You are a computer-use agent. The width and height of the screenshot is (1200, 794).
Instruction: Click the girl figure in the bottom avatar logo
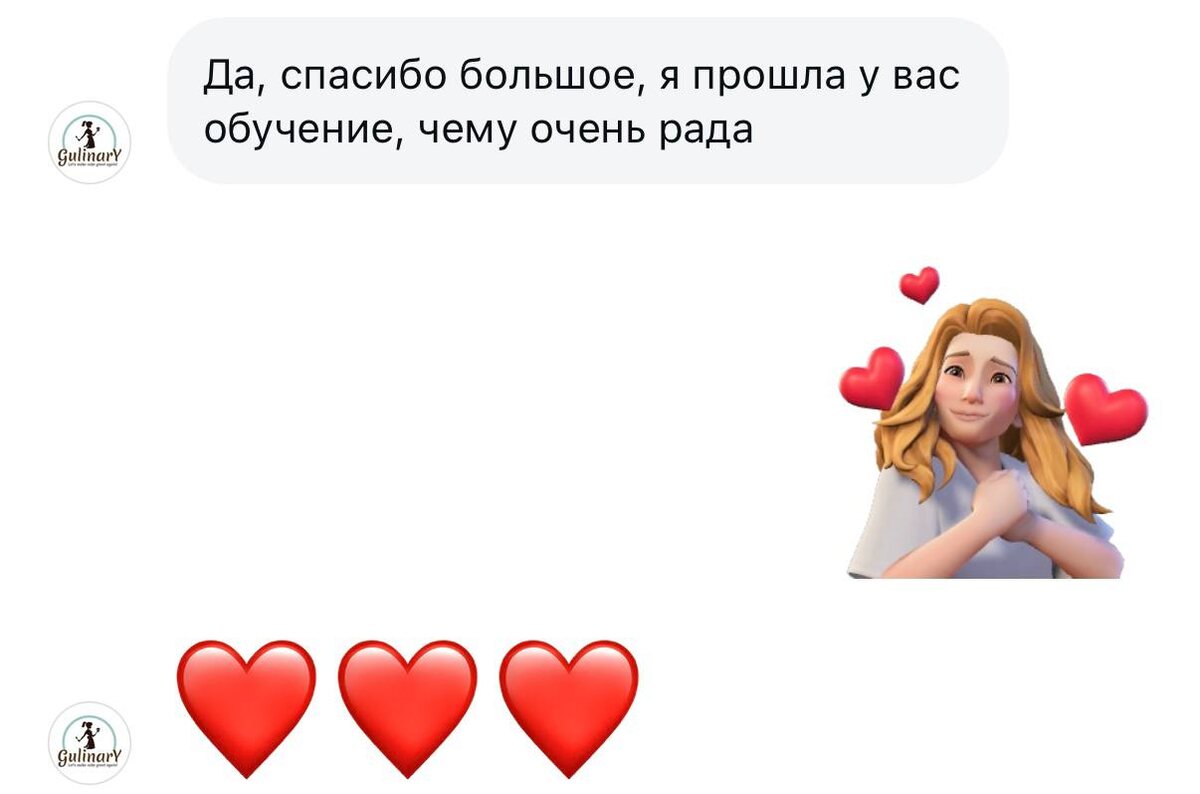[x=90, y=733]
